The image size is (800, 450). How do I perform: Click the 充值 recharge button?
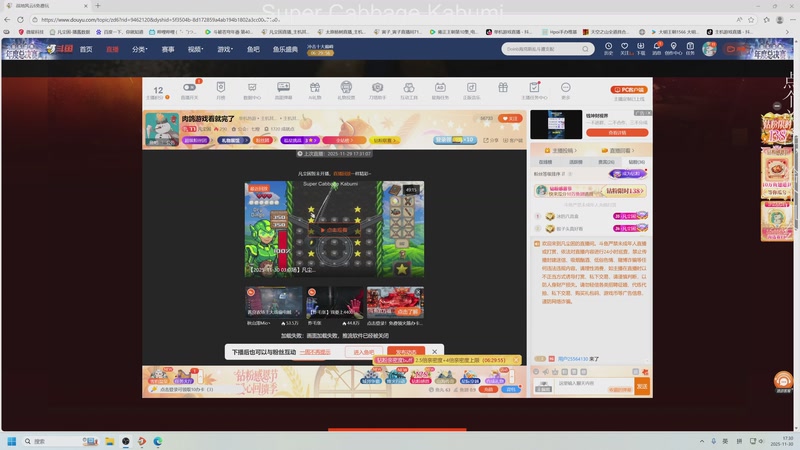click(x=488, y=389)
